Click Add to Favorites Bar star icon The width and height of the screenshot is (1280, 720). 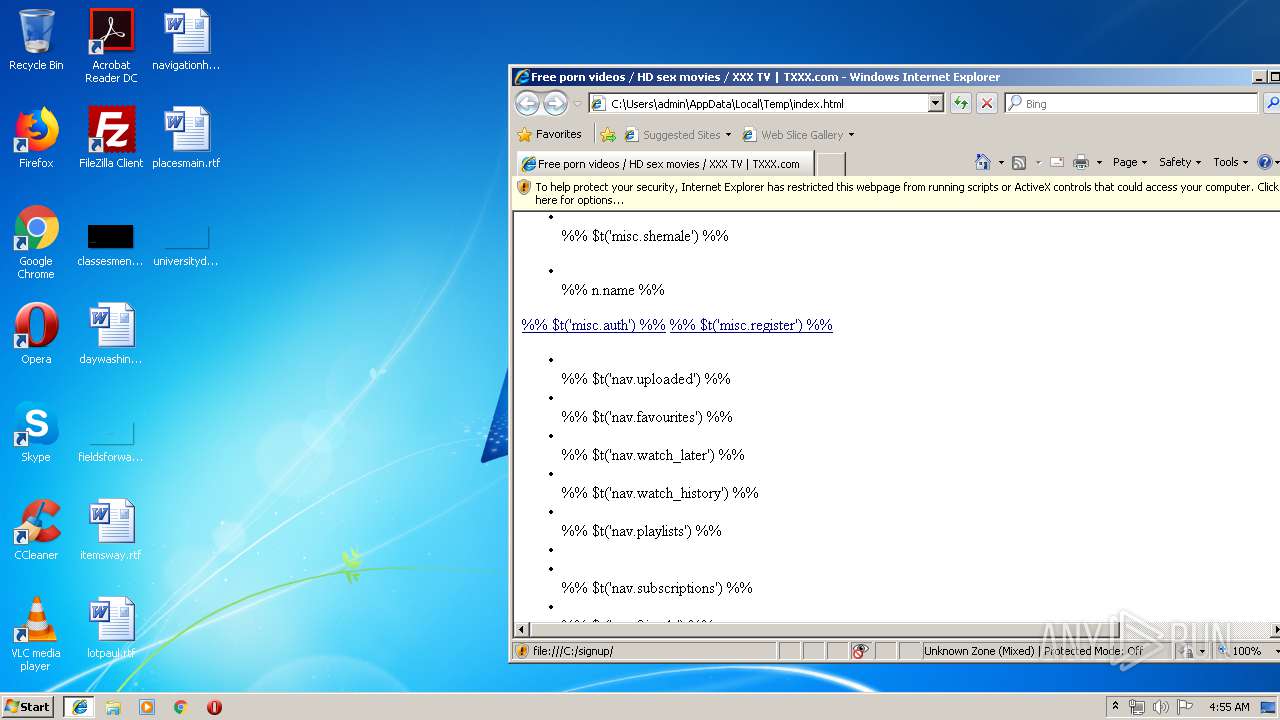pos(607,134)
